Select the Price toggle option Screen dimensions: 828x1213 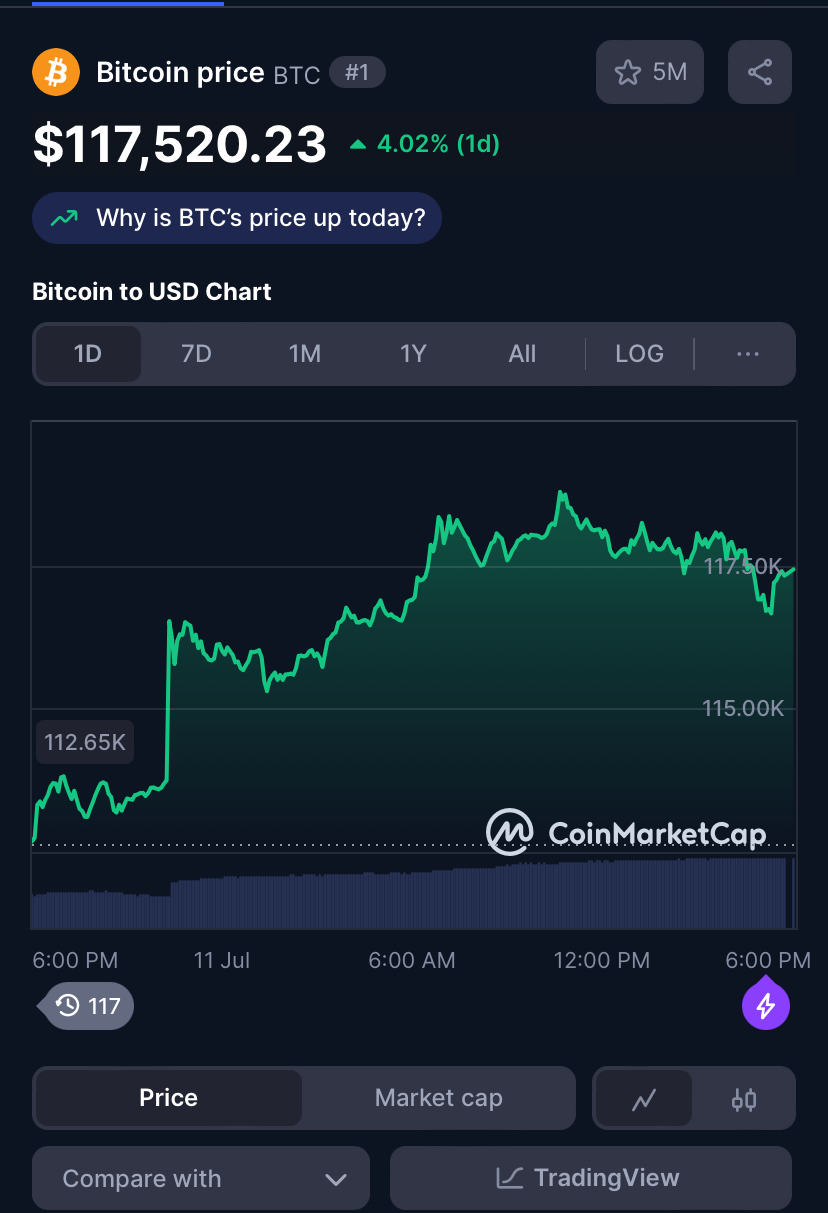point(168,1098)
